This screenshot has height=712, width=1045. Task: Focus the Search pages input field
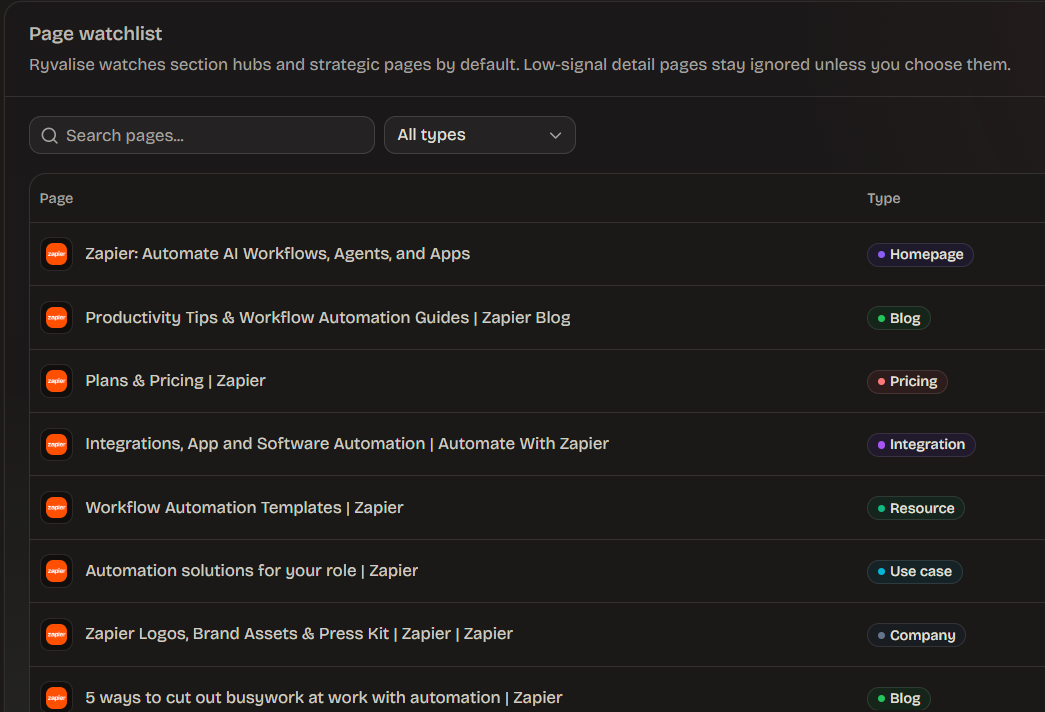coord(202,135)
